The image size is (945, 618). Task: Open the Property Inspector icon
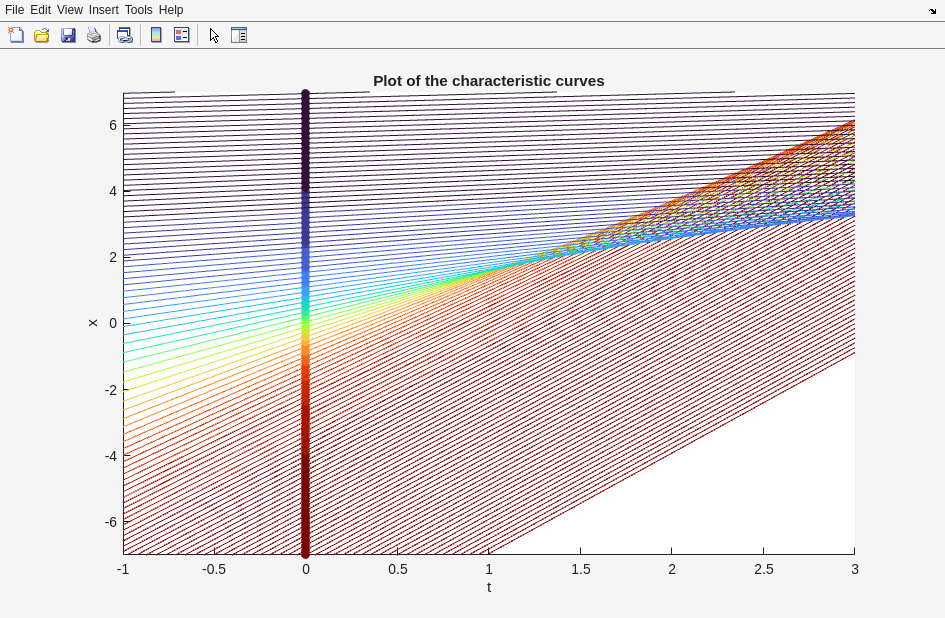coord(239,35)
